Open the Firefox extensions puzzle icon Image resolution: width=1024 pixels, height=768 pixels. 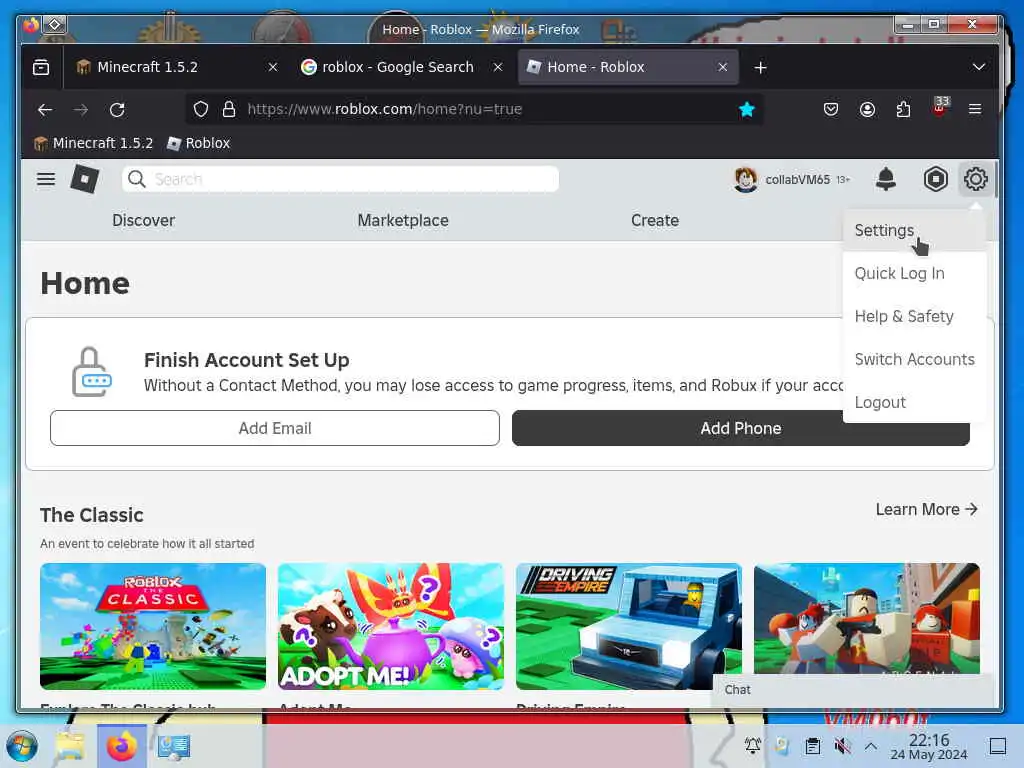[x=903, y=109]
